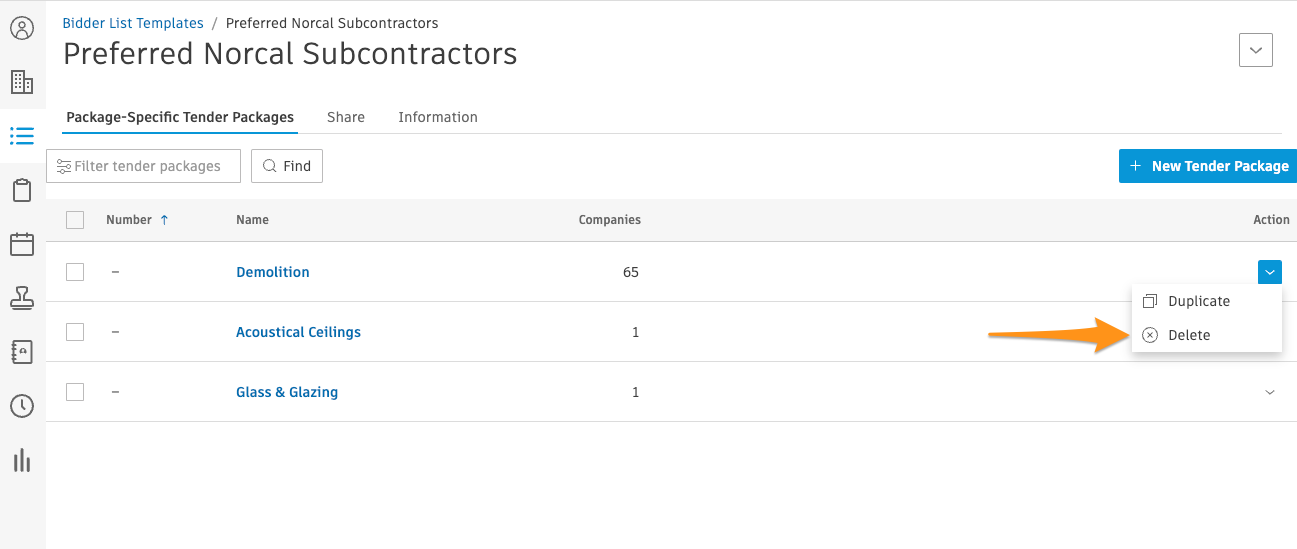Click the New Tender Package button
This screenshot has height=549, width=1297.
(x=1208, y=166)
